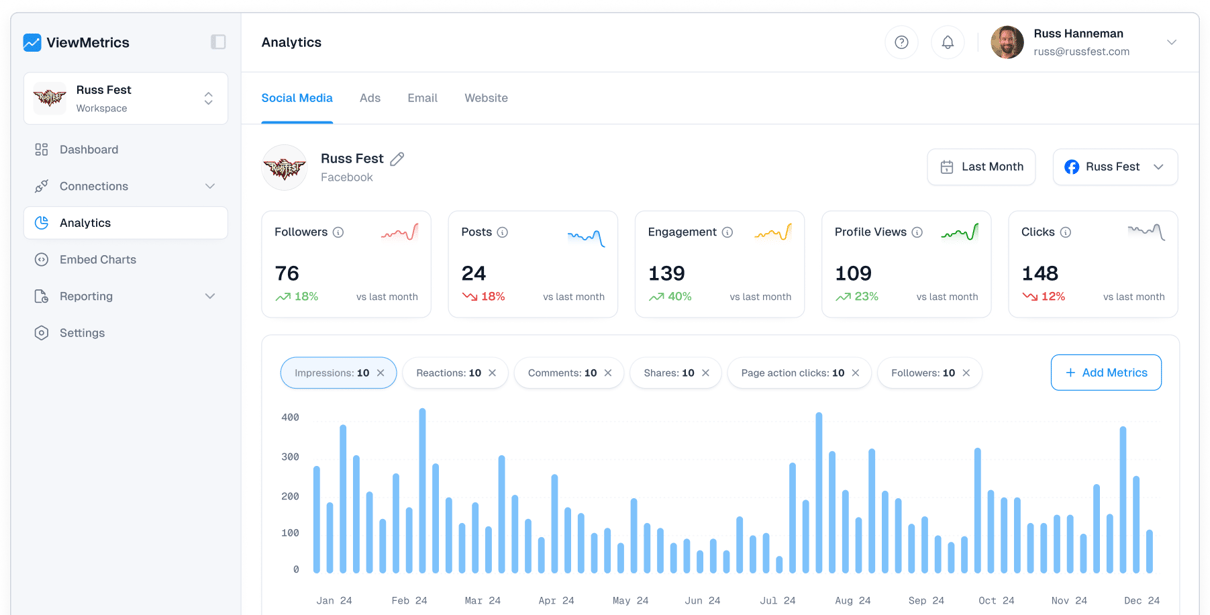
Task: Open the Dashboard sidebar icon
Action: tap(41, 148)
